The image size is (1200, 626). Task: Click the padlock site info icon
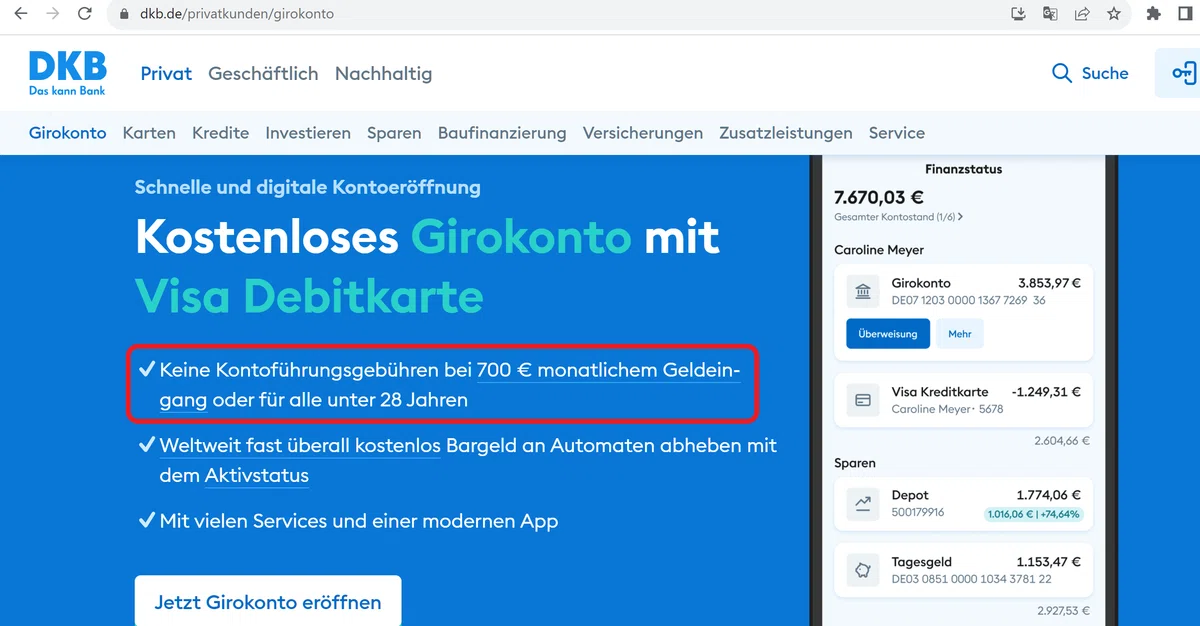click(x=124, y=14)
